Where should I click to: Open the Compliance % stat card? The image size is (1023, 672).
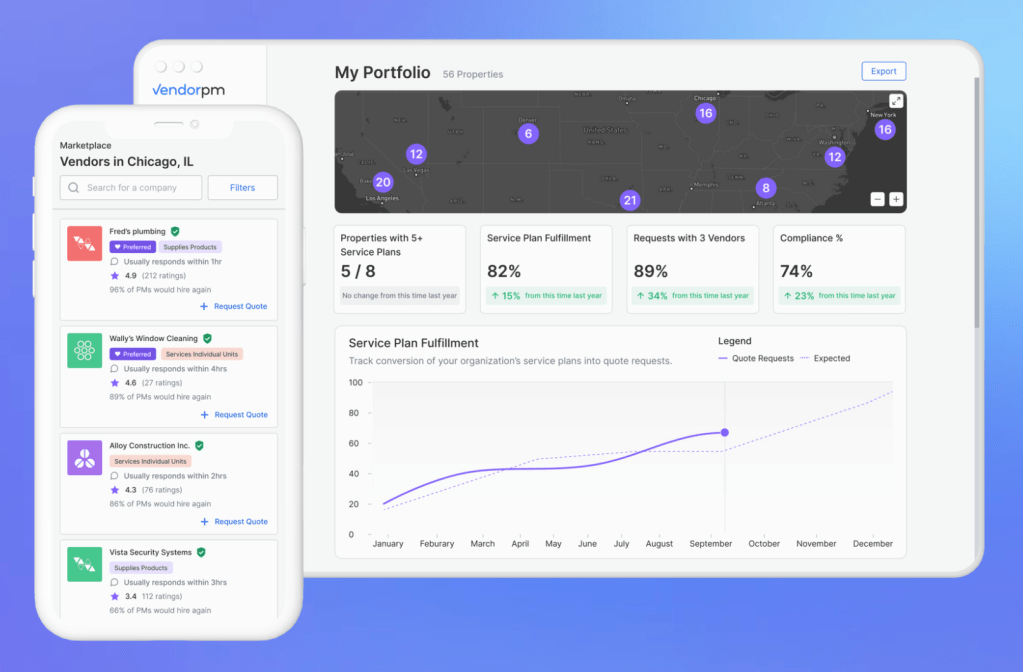point(839,269)
